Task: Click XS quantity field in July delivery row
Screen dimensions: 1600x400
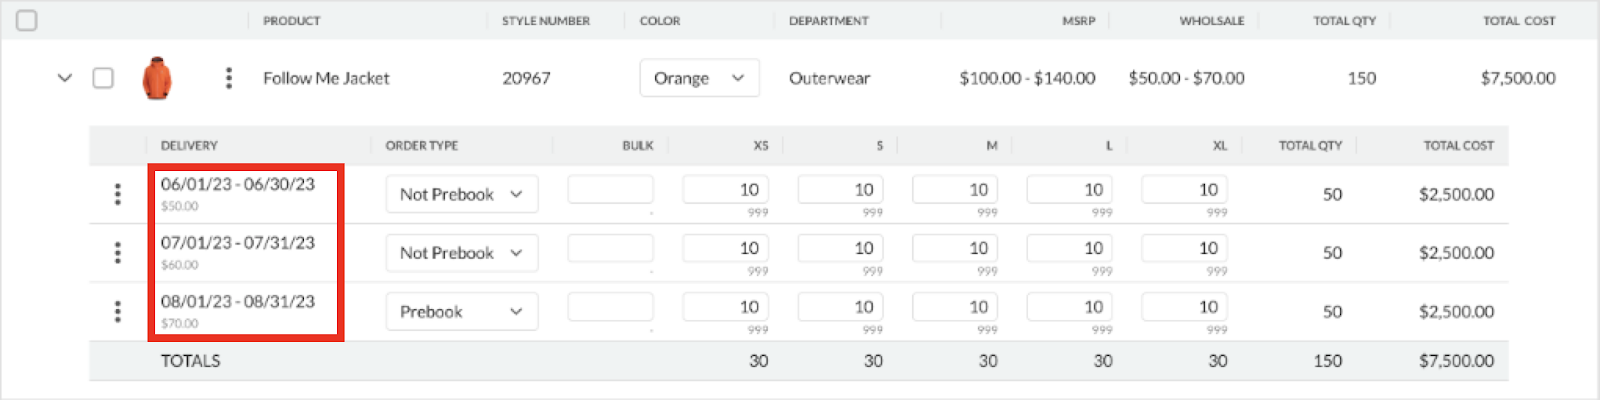Action: pos(725,248)
